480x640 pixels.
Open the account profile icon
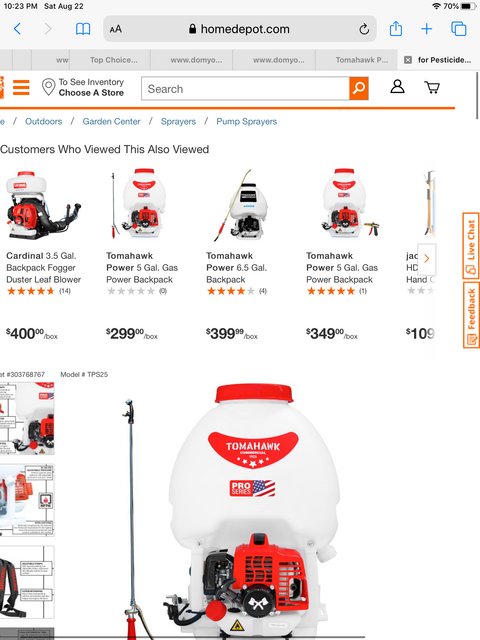tap(397, 87)
